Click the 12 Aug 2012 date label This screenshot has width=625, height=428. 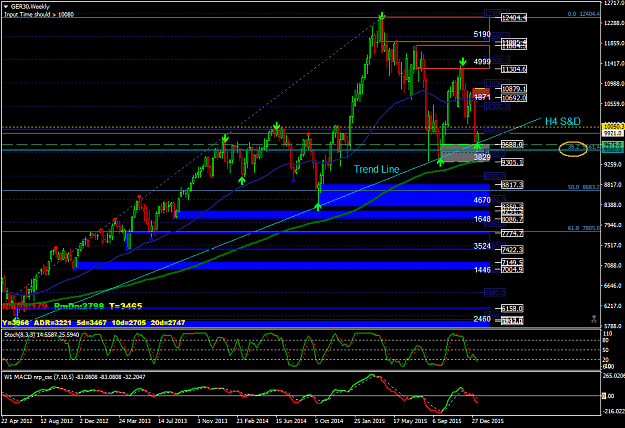click(x=57, y=421)
